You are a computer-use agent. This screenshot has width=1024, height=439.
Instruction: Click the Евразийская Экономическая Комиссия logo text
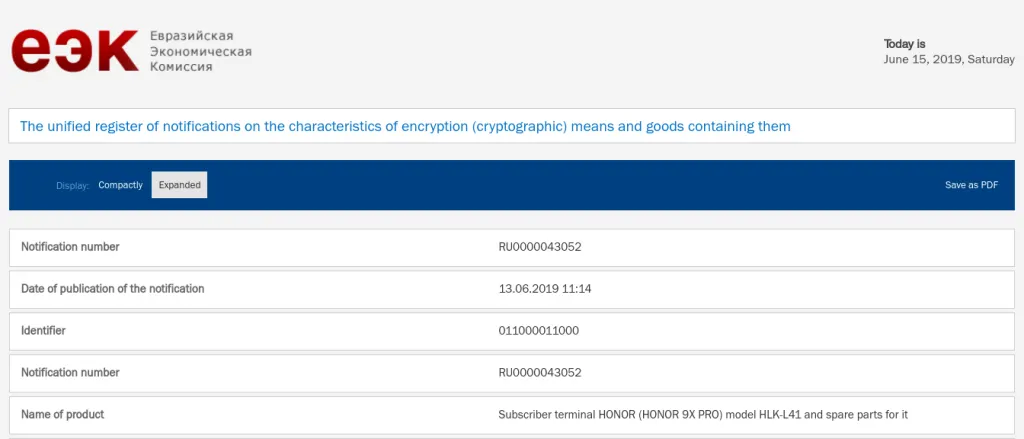click(x=199, y=51)
